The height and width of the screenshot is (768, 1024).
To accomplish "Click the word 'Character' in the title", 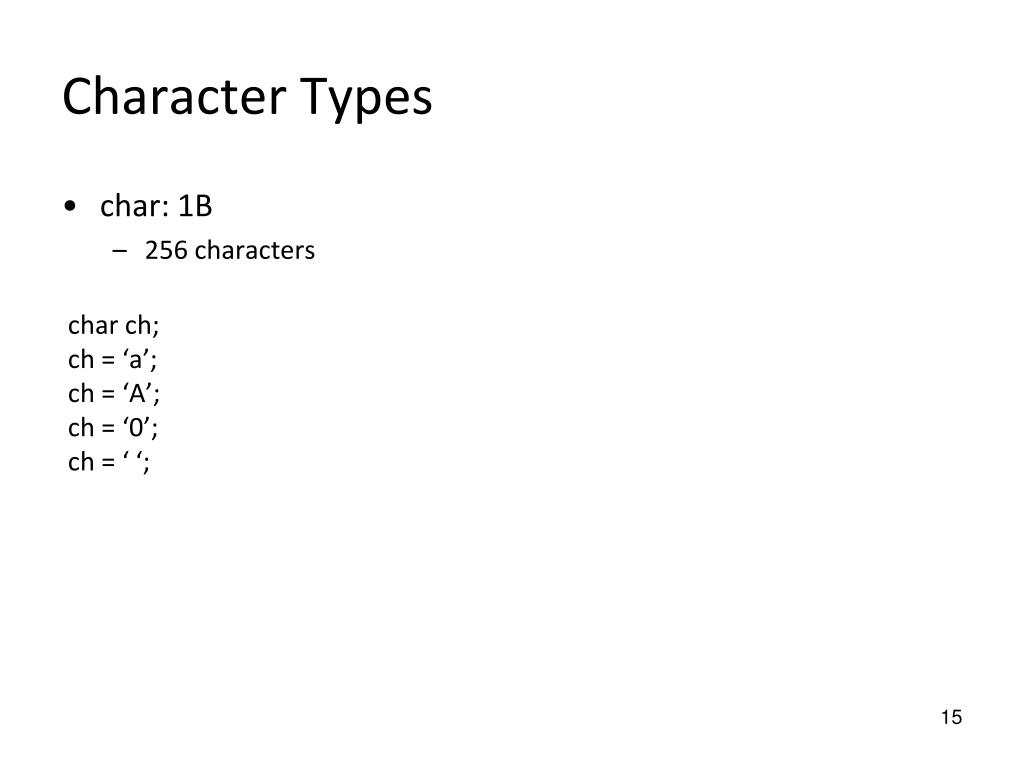I will pos(174,97).
